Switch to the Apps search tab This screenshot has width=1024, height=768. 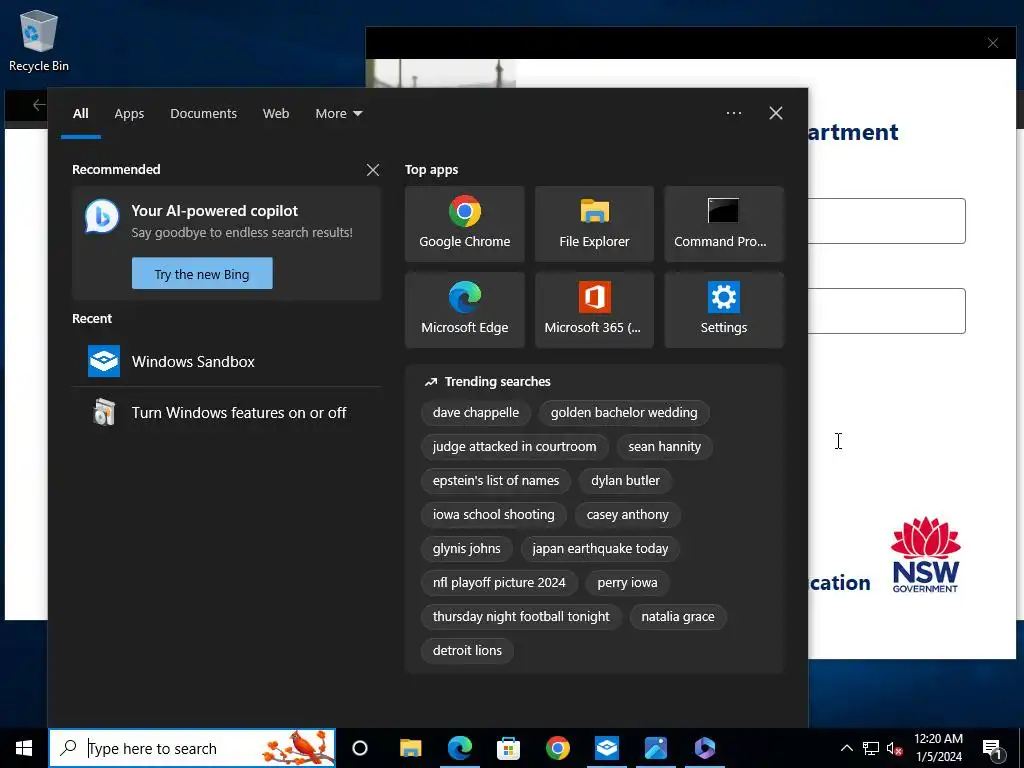[129, 114]
